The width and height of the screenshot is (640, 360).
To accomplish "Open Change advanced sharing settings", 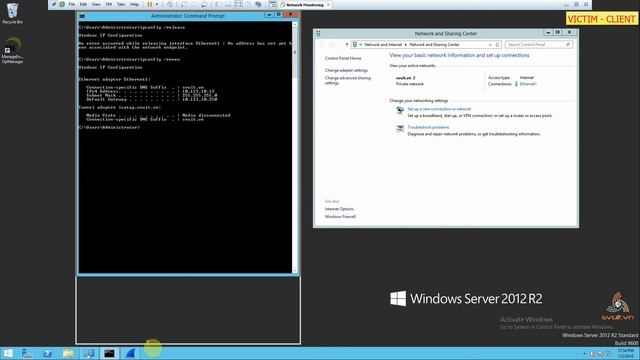I will [x=348, y=80].
